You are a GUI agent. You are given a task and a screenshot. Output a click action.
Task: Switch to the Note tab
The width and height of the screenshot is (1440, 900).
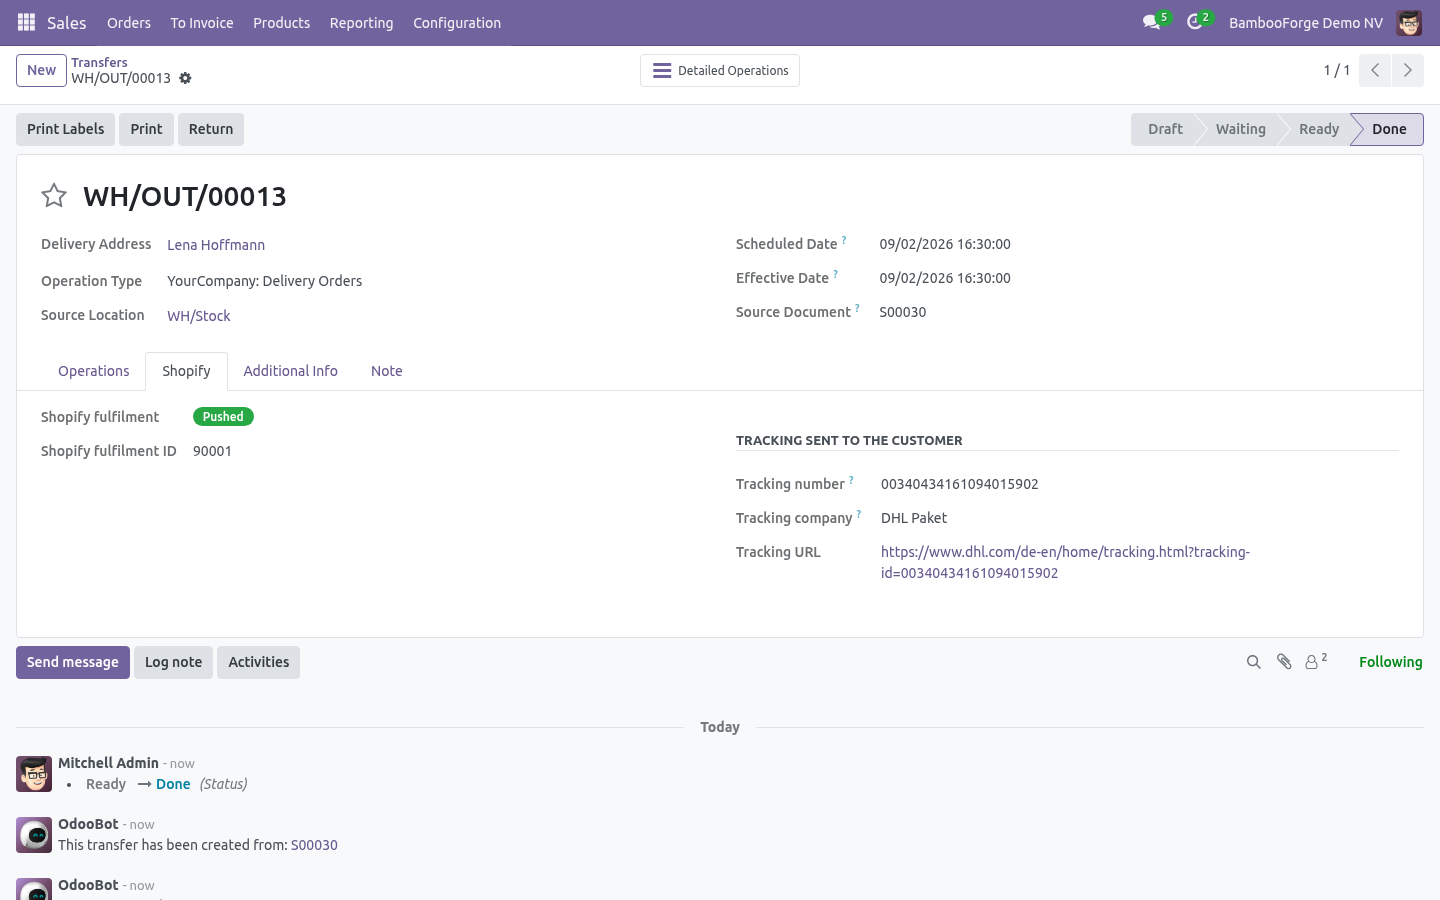(x=386, y=371)
